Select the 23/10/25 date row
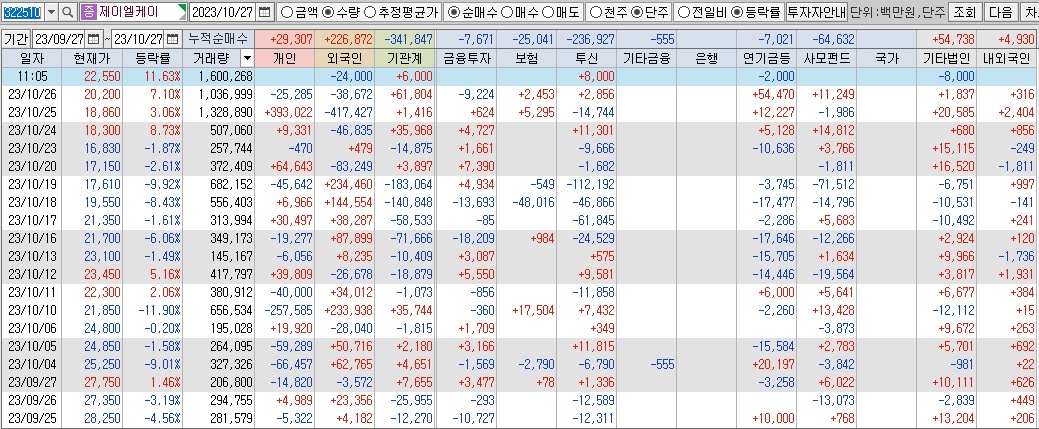The width and height of the screenshot is (1039, 429). tap(520, 112)
